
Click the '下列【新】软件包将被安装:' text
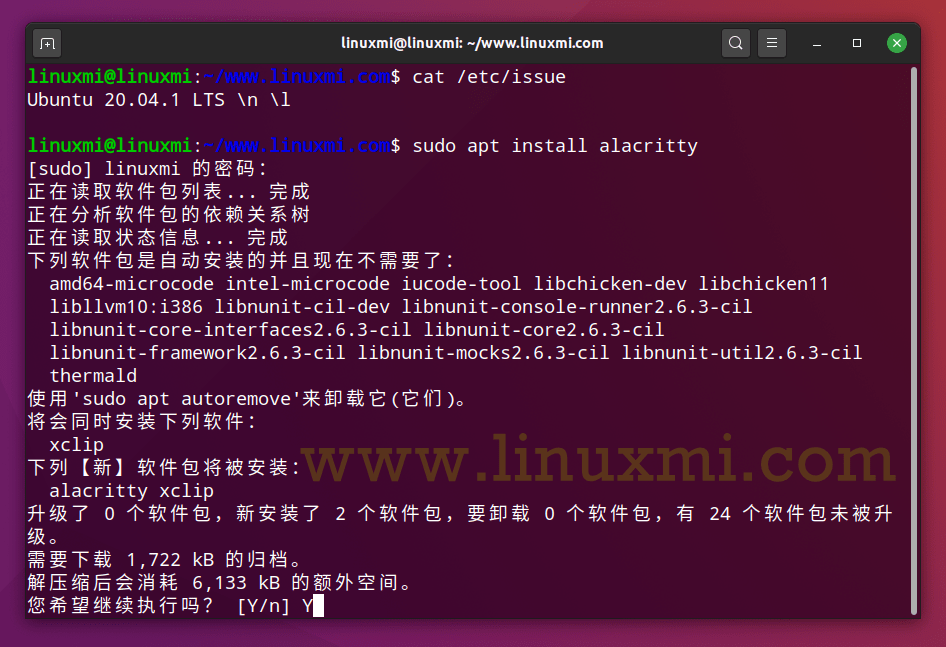tap(164, 467)
